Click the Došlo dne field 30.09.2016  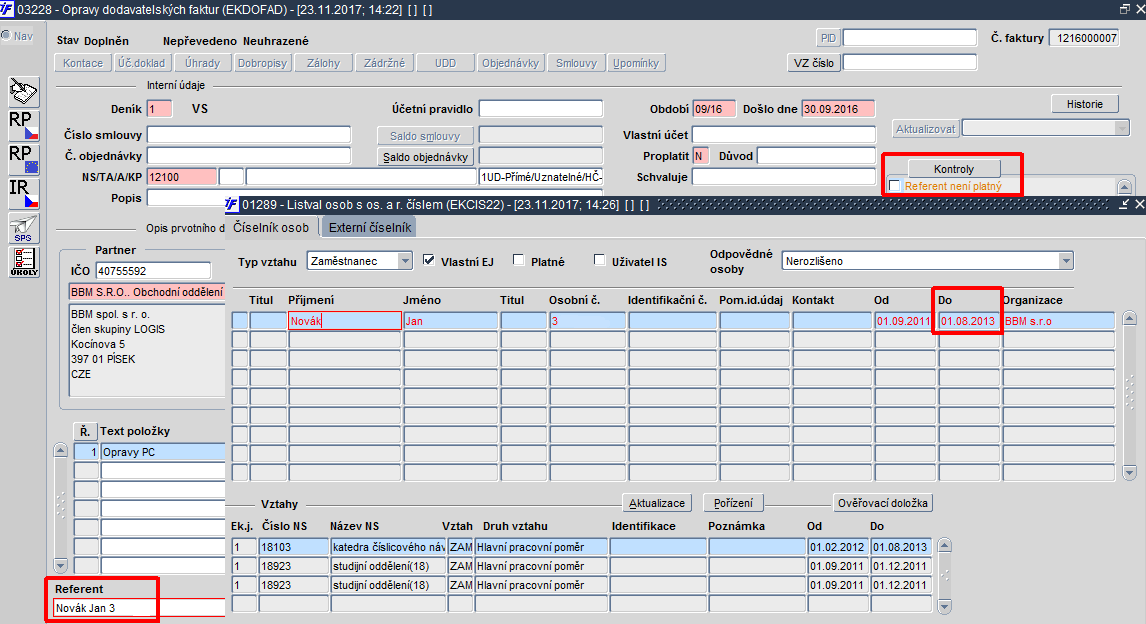tap(838, 109)
